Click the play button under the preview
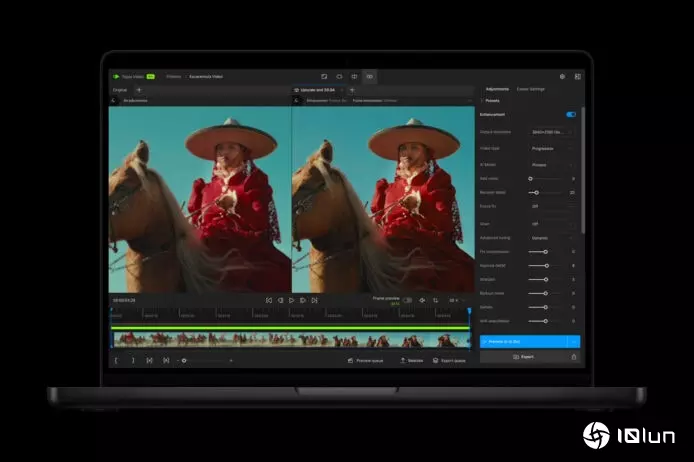This screenshot has width=694, height=462. [x=292, y=300]
